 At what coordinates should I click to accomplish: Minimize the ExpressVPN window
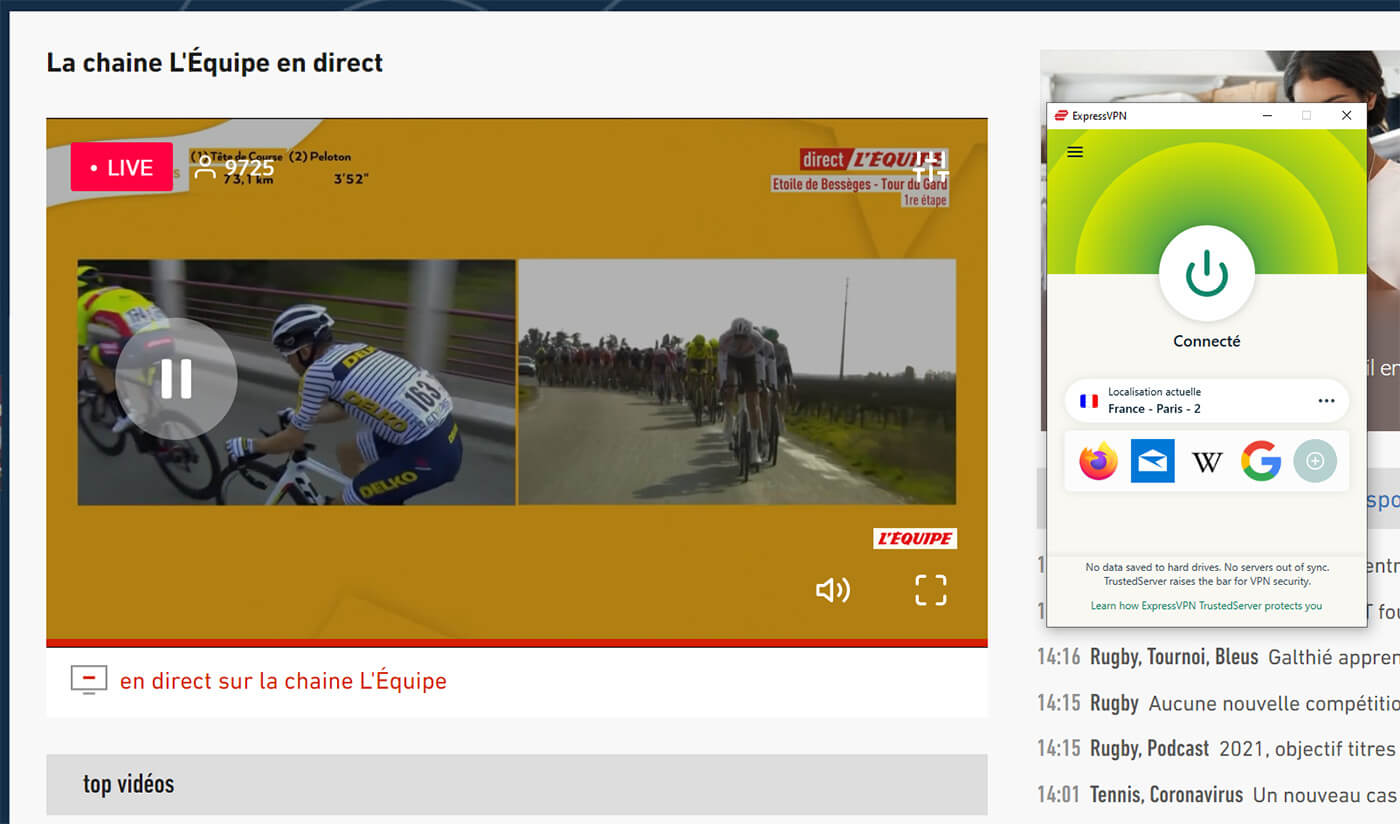(1268, 116)
